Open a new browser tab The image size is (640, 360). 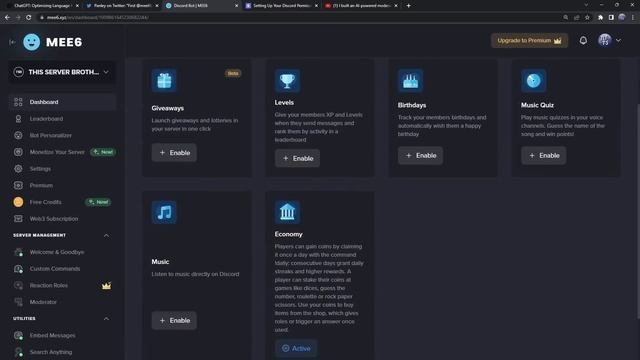(x=409, y=6)
